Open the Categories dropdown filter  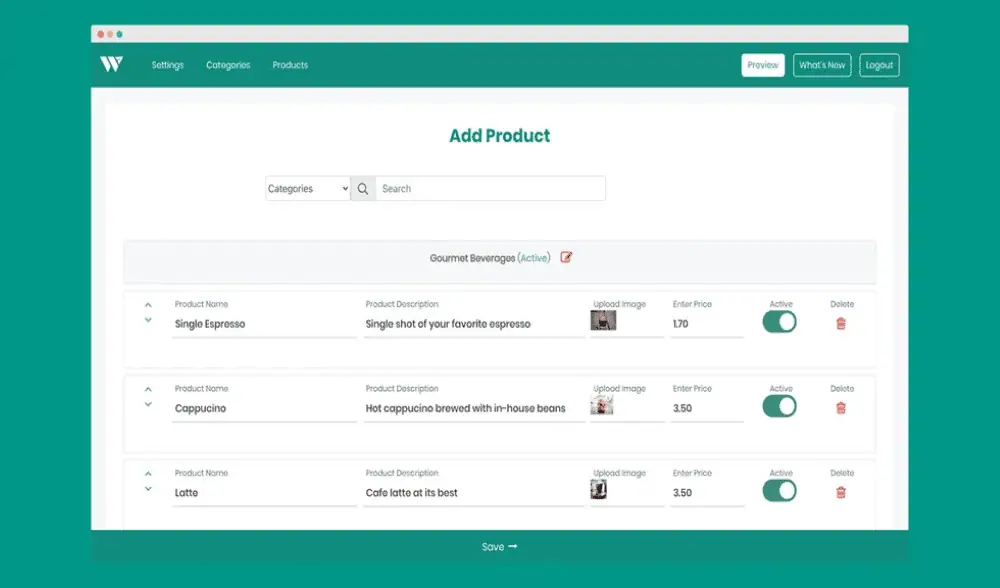pyautogui.click(x=307, y=189)
